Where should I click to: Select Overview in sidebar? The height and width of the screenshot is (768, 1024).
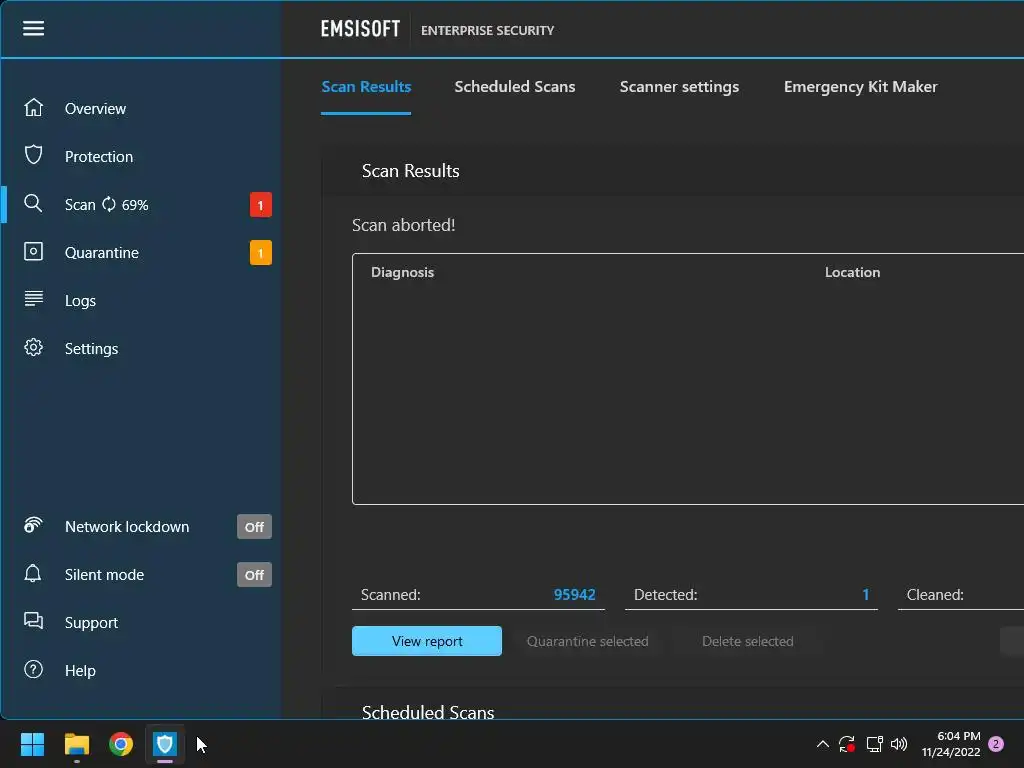point(95,108)
